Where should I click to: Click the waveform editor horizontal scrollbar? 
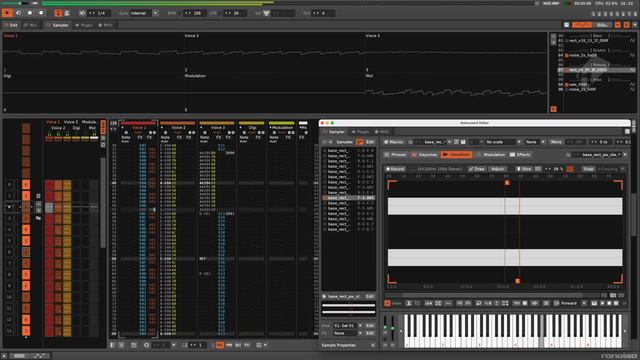(493, 295)
